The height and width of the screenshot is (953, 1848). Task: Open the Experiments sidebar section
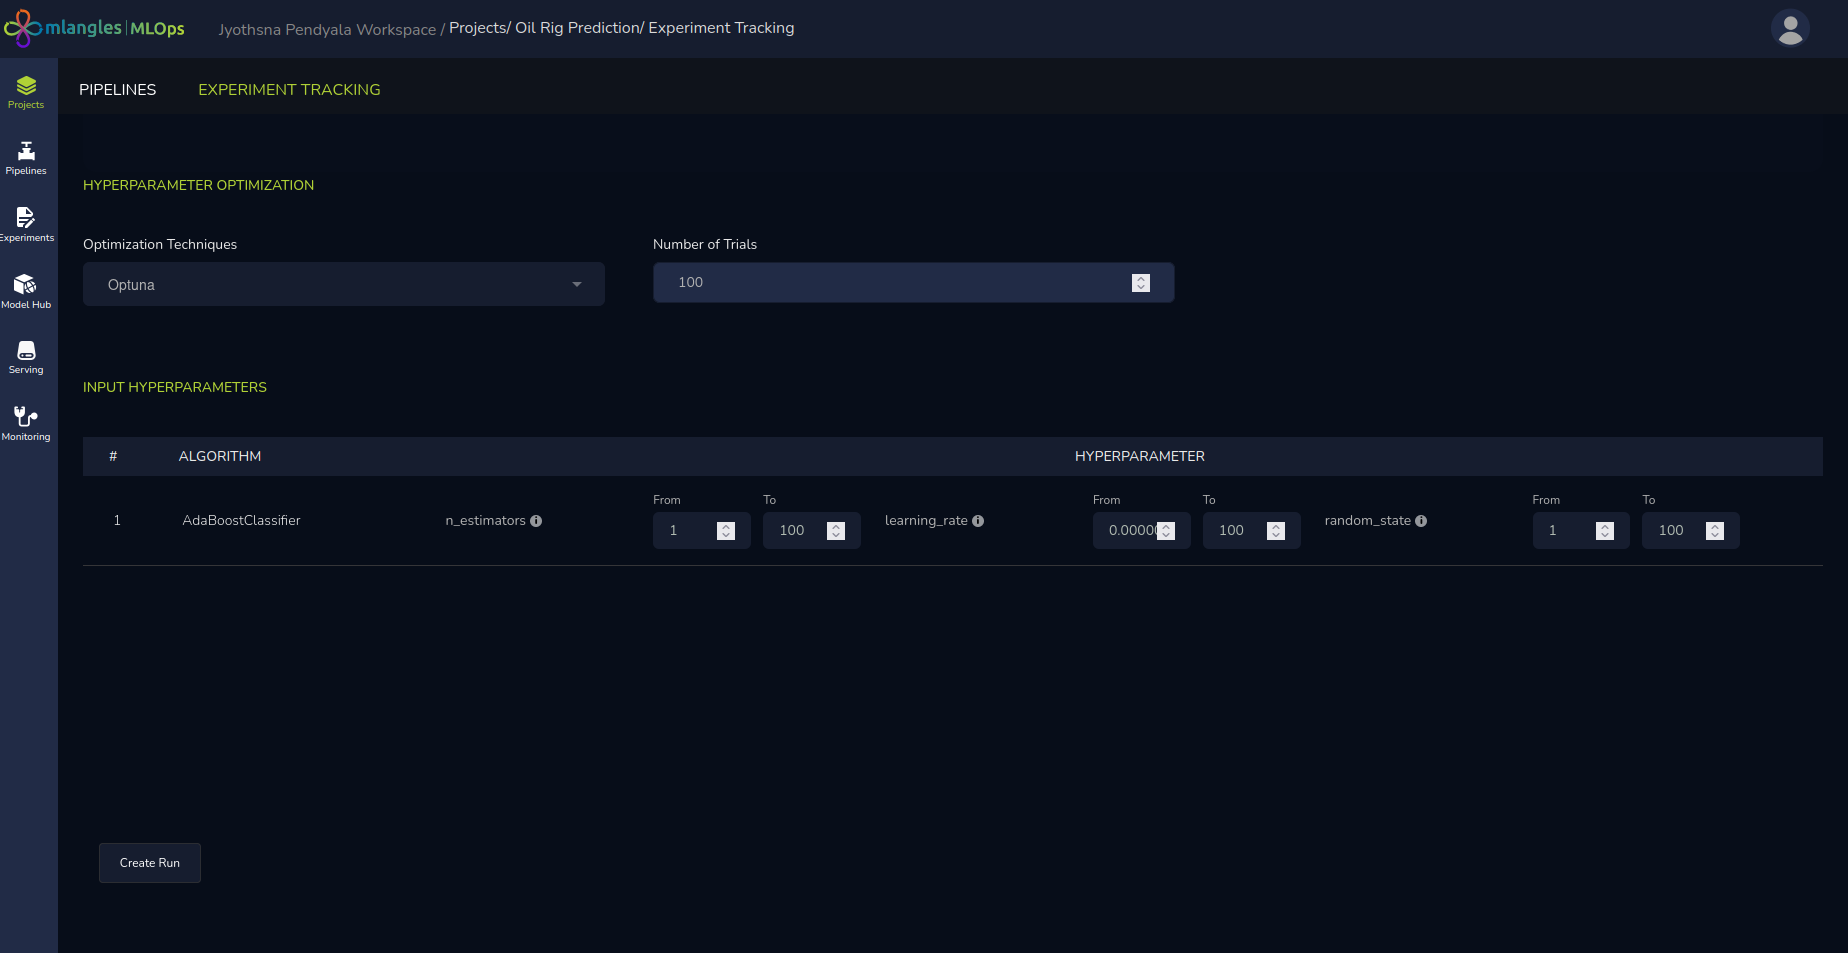point(26,225)
